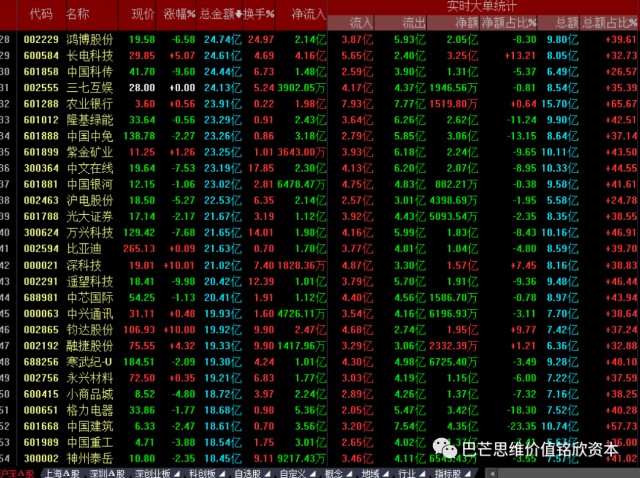Select the 中国银河 stock row

(320, 185)
